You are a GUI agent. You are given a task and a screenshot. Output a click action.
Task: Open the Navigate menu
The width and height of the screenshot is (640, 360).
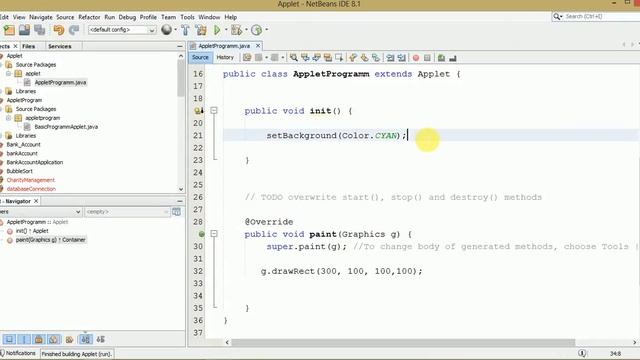pos(41,17)
